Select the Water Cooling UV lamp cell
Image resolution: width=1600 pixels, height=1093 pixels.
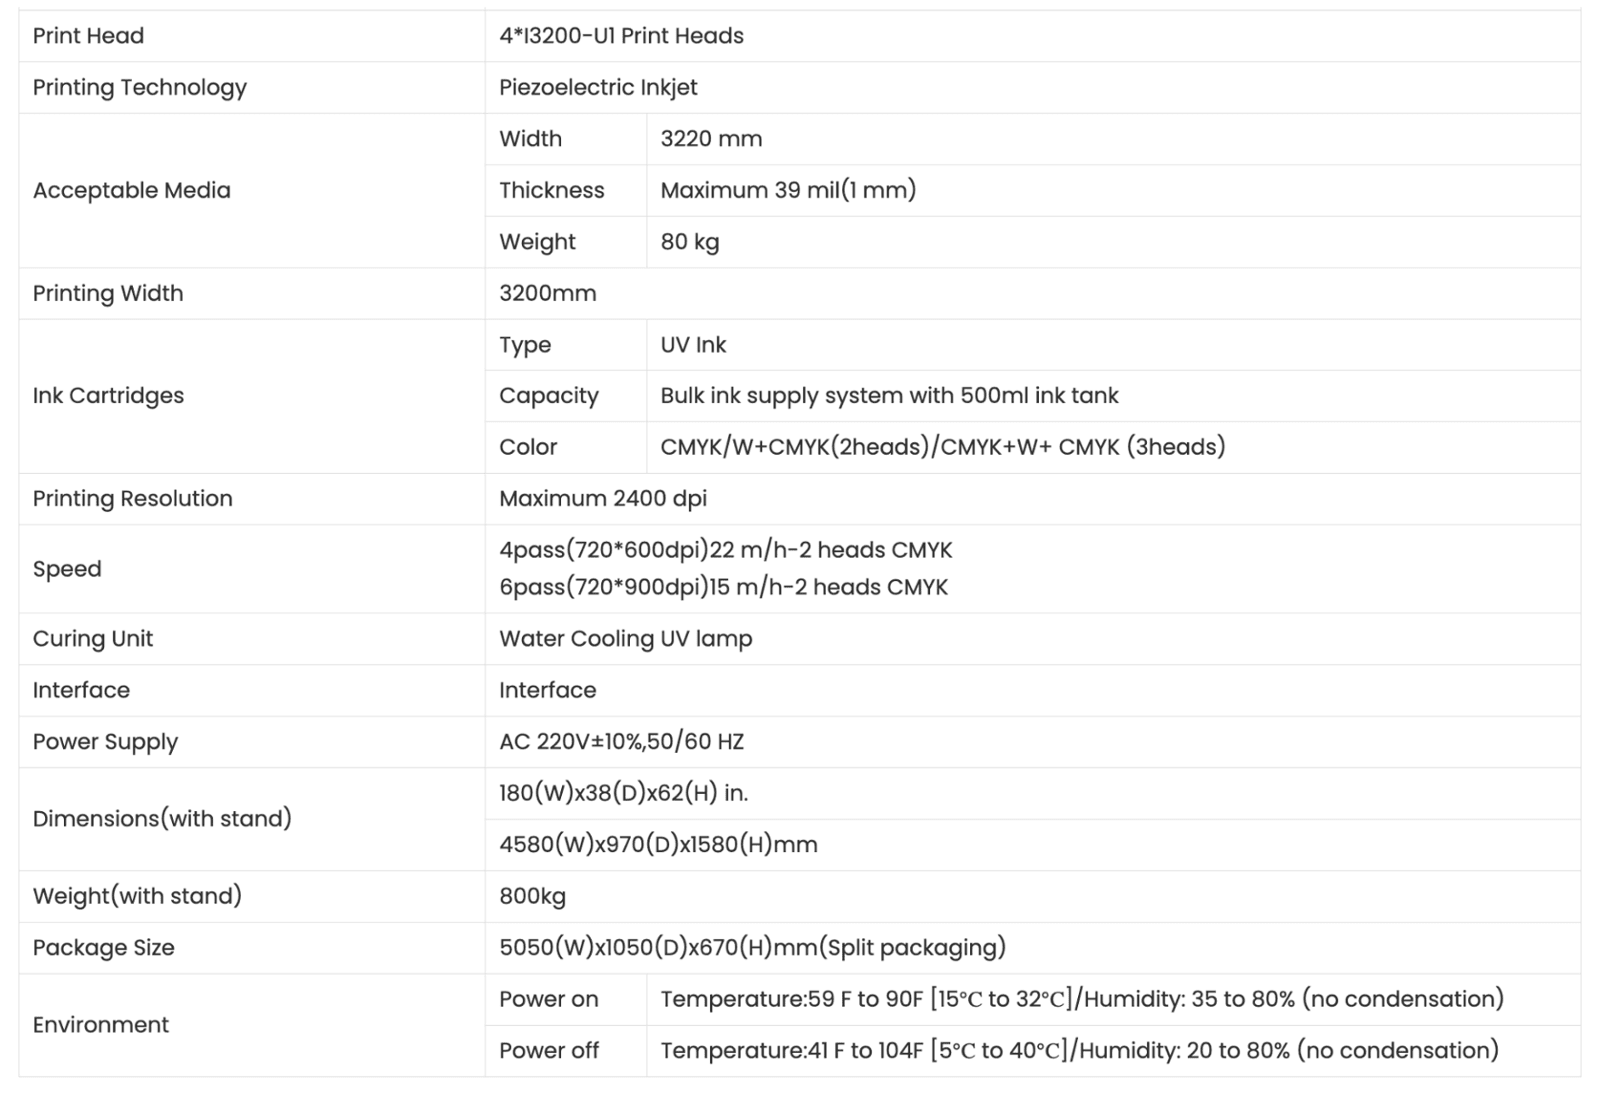(x=625, y=639)
